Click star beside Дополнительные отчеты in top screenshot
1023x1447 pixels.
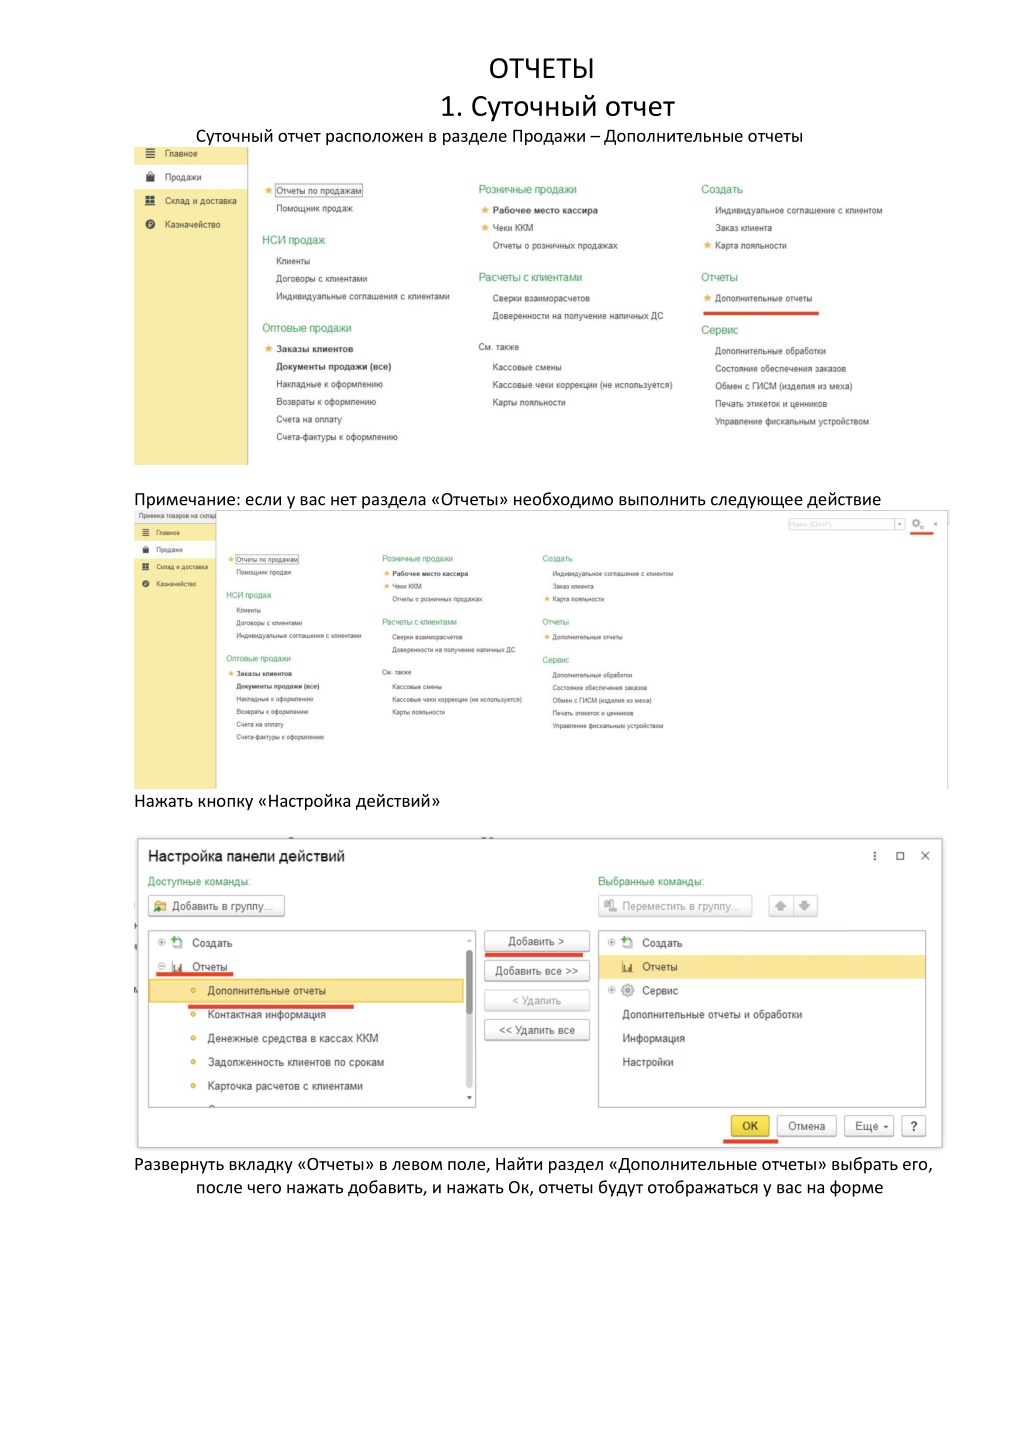pyautogui.click(x=707, y=298)
